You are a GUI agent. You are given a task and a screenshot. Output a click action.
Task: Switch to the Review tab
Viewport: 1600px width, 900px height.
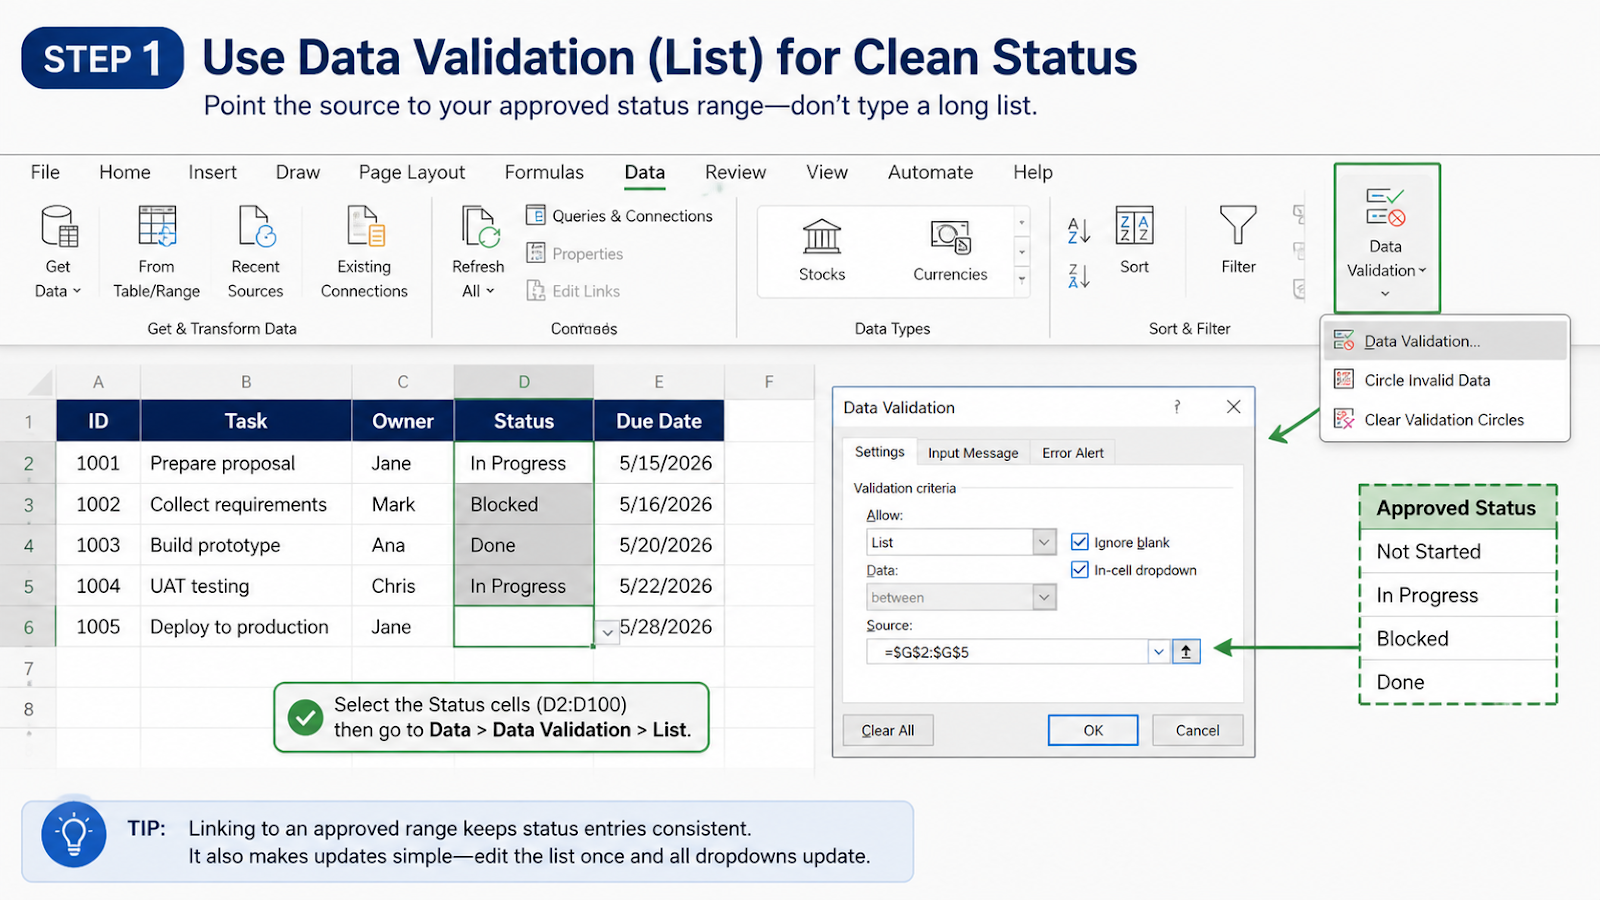(736, 172)
